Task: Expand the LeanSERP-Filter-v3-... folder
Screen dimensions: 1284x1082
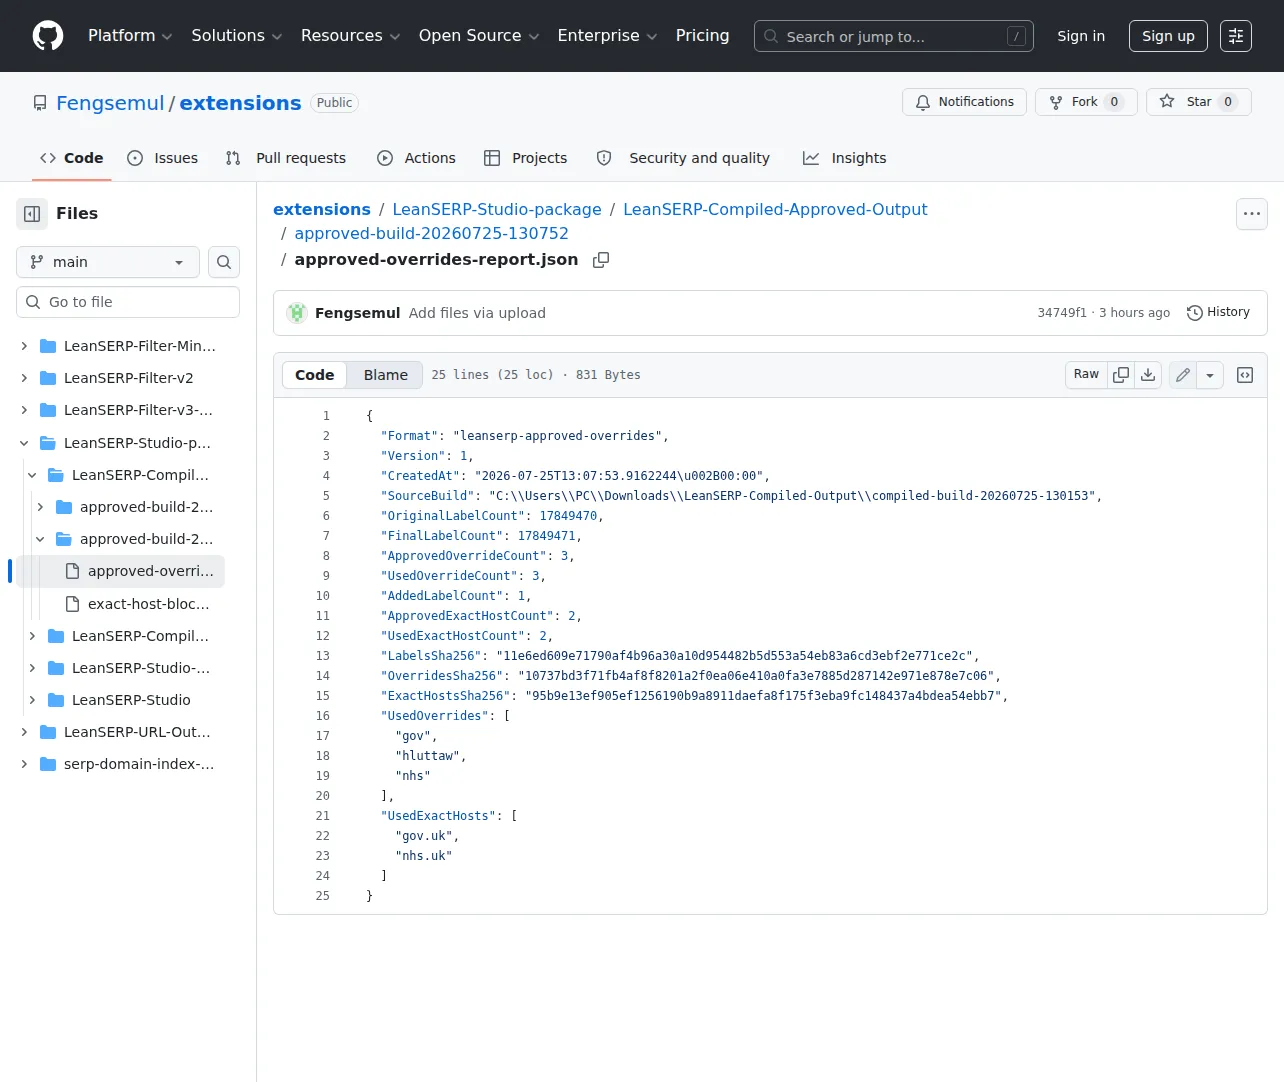Action: 24,410
